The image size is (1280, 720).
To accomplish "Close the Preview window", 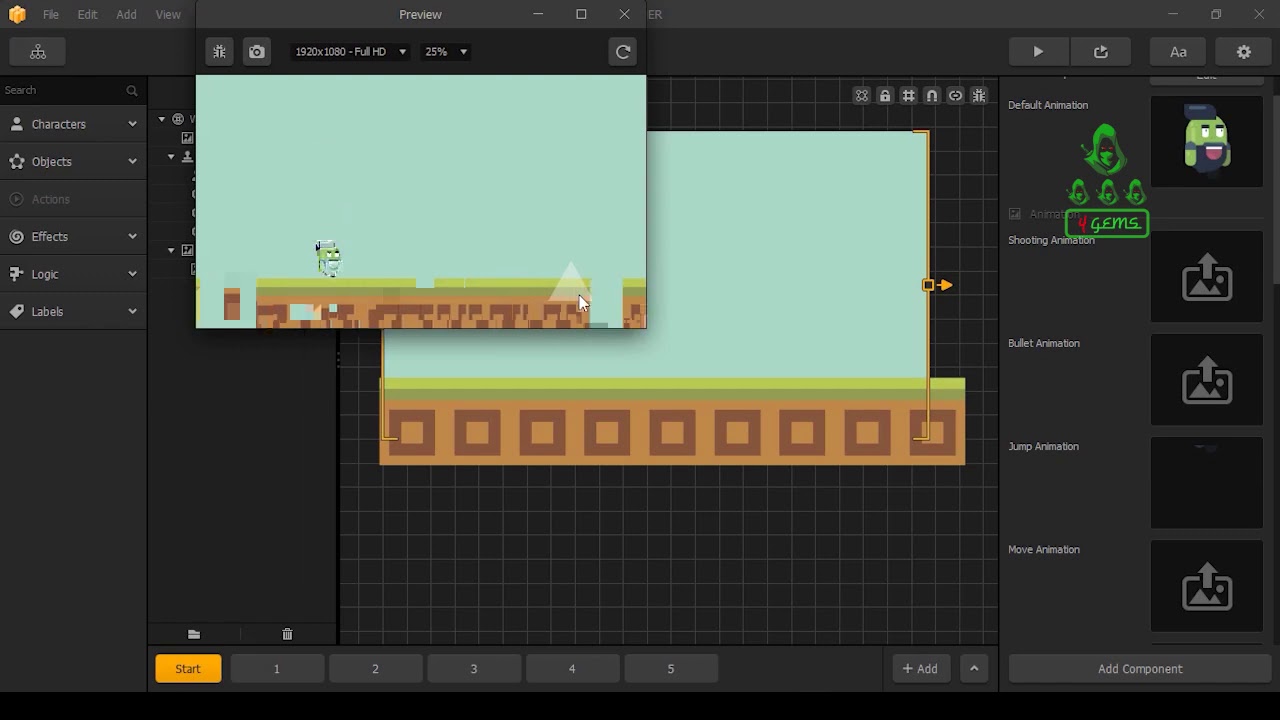I will click(625, 14).
